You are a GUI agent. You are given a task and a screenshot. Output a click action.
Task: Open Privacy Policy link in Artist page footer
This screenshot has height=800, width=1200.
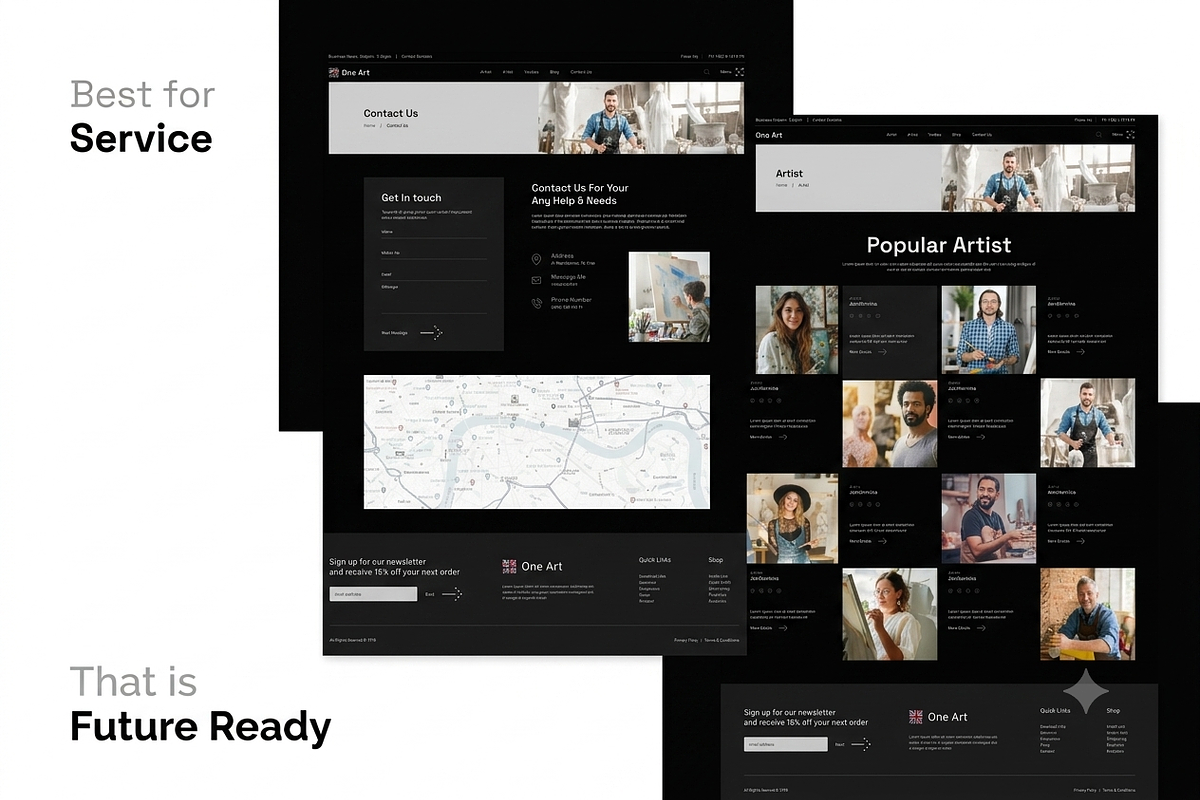(x=1085, y=790)
